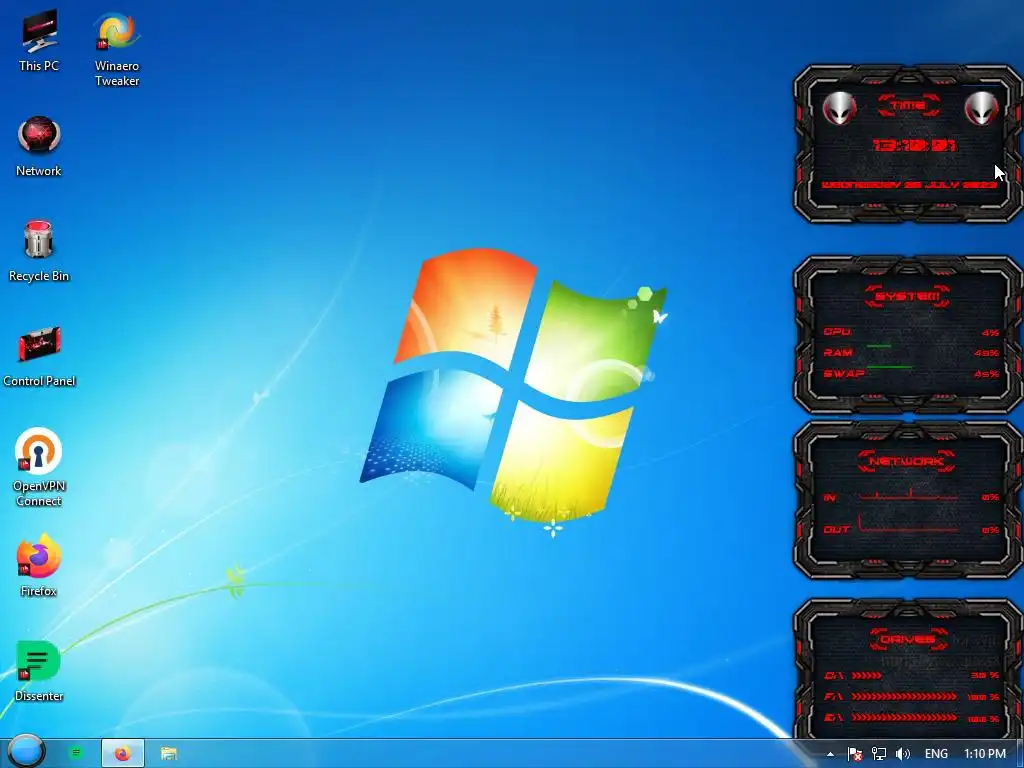Click the green SWAP usage bar
1024x768 pixels.
[x=889, y=367]
